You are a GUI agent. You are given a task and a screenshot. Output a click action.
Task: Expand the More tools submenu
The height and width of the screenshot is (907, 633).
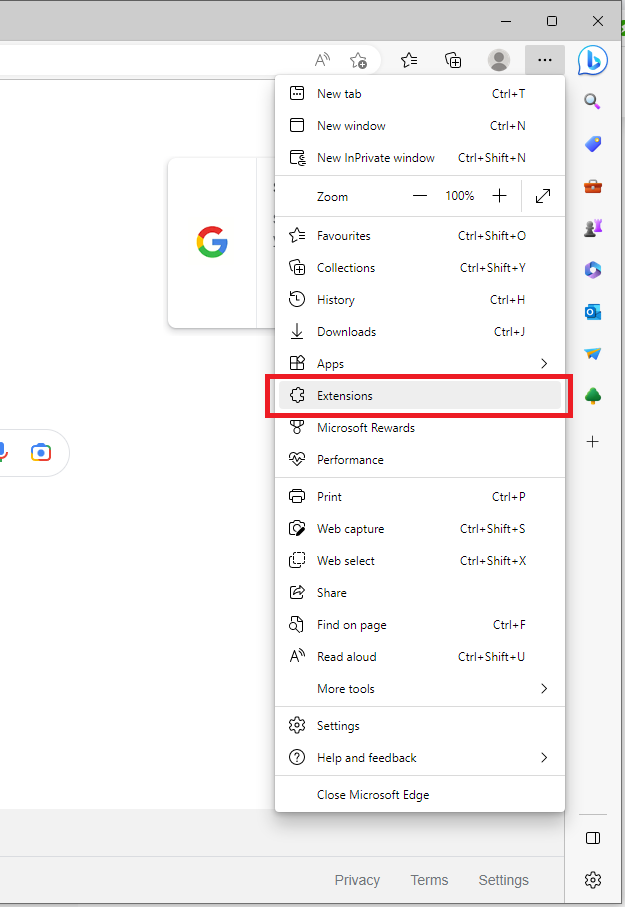[x=544, y=689]
